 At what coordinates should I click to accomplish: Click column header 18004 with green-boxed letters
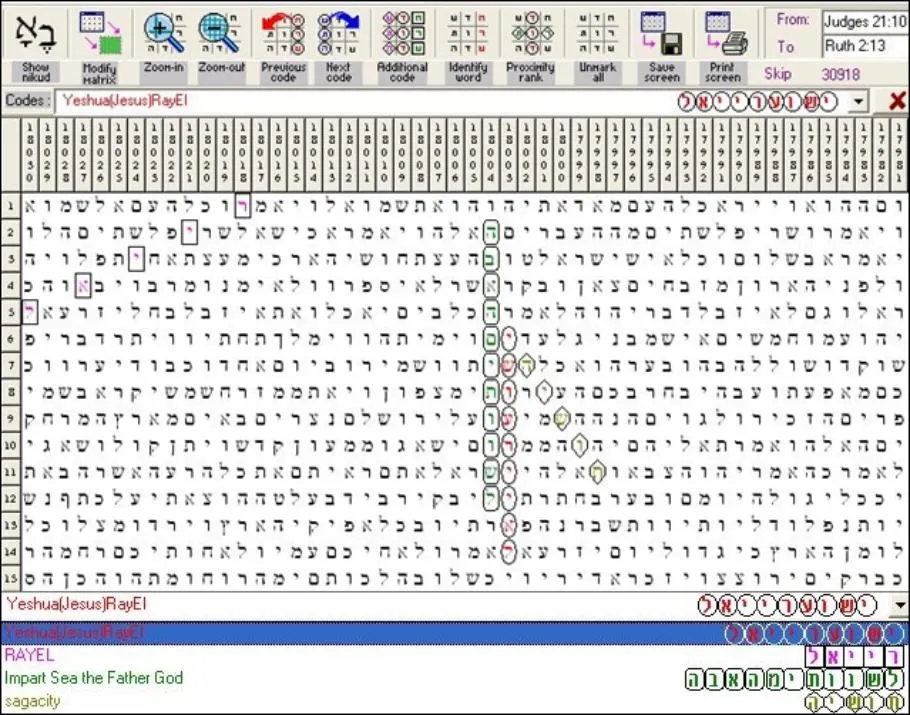pyautogui.click(x=491, y=152)
